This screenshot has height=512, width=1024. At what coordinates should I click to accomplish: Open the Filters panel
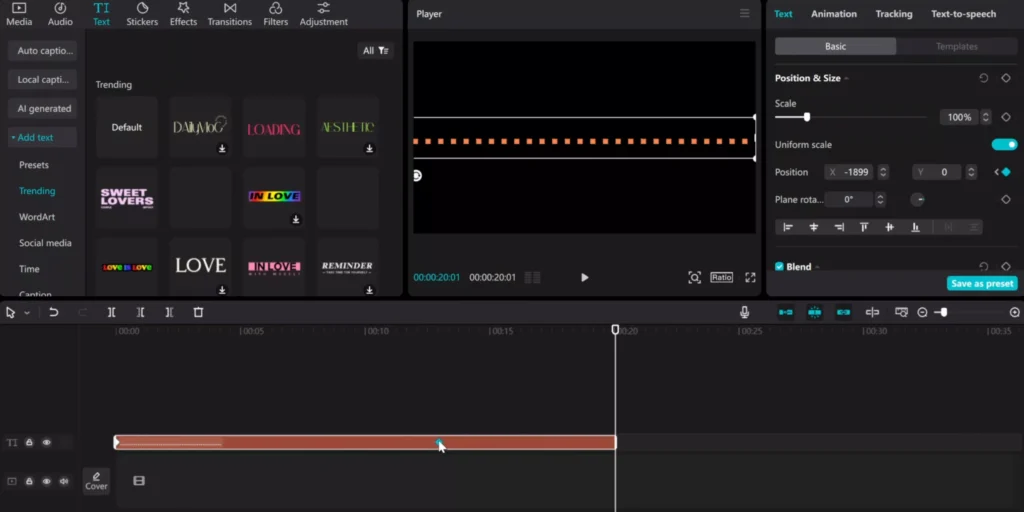(276, 14)
